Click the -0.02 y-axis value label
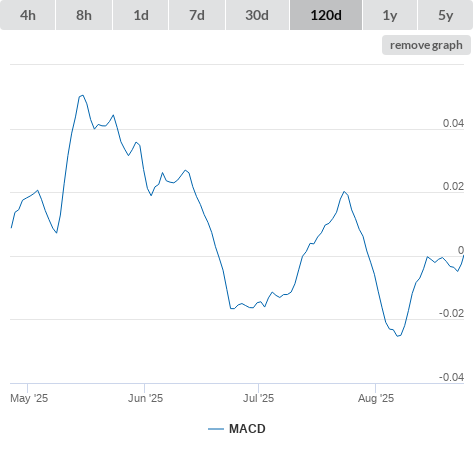This screenshot has height=455, width=474. click(x=451, y=313)
